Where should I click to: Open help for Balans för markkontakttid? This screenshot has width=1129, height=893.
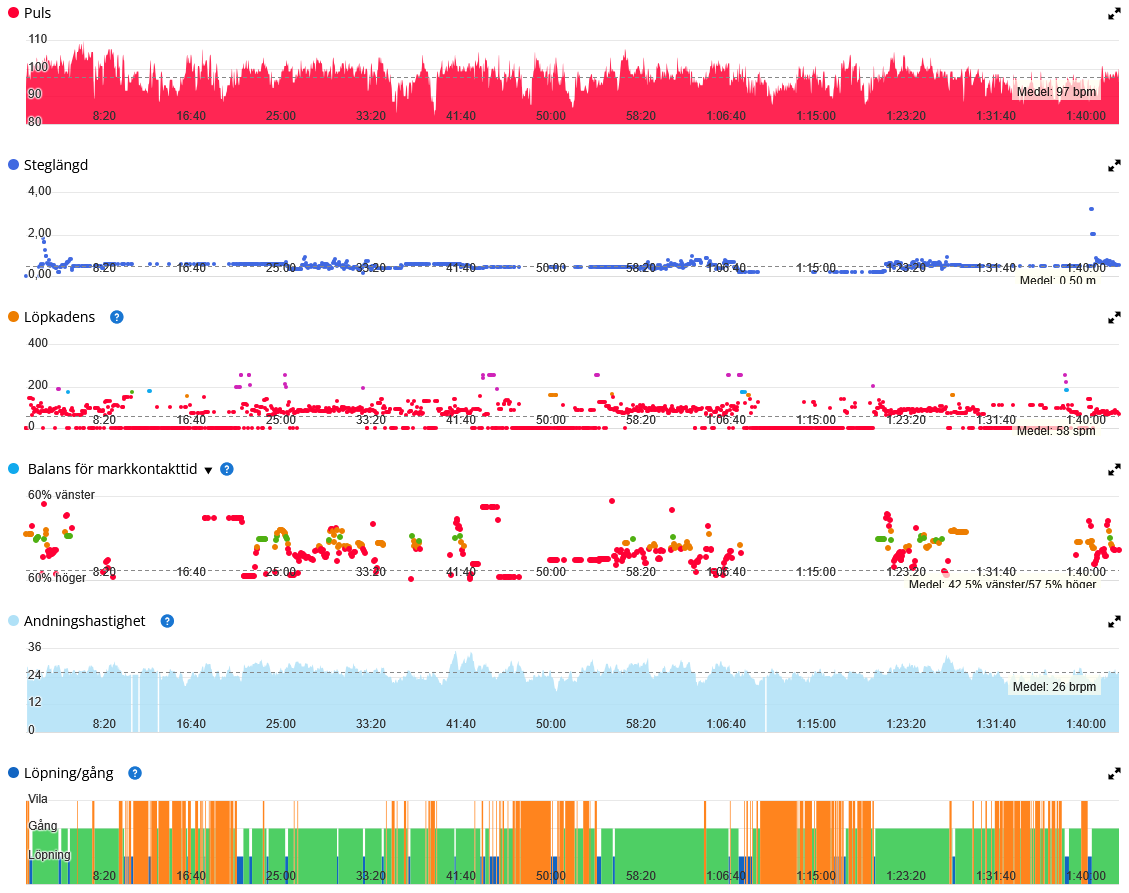227,469
